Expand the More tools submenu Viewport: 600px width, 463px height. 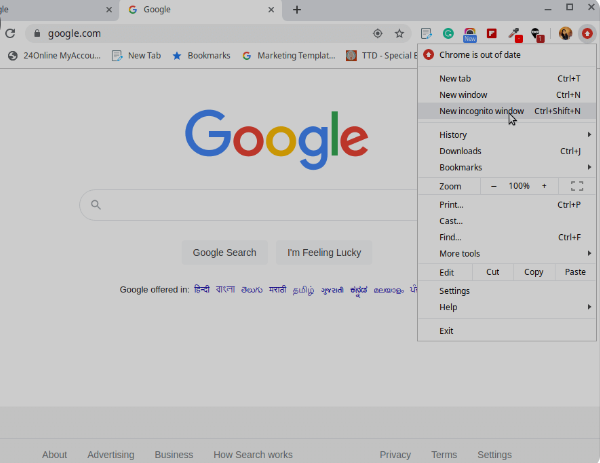(507, 253)
